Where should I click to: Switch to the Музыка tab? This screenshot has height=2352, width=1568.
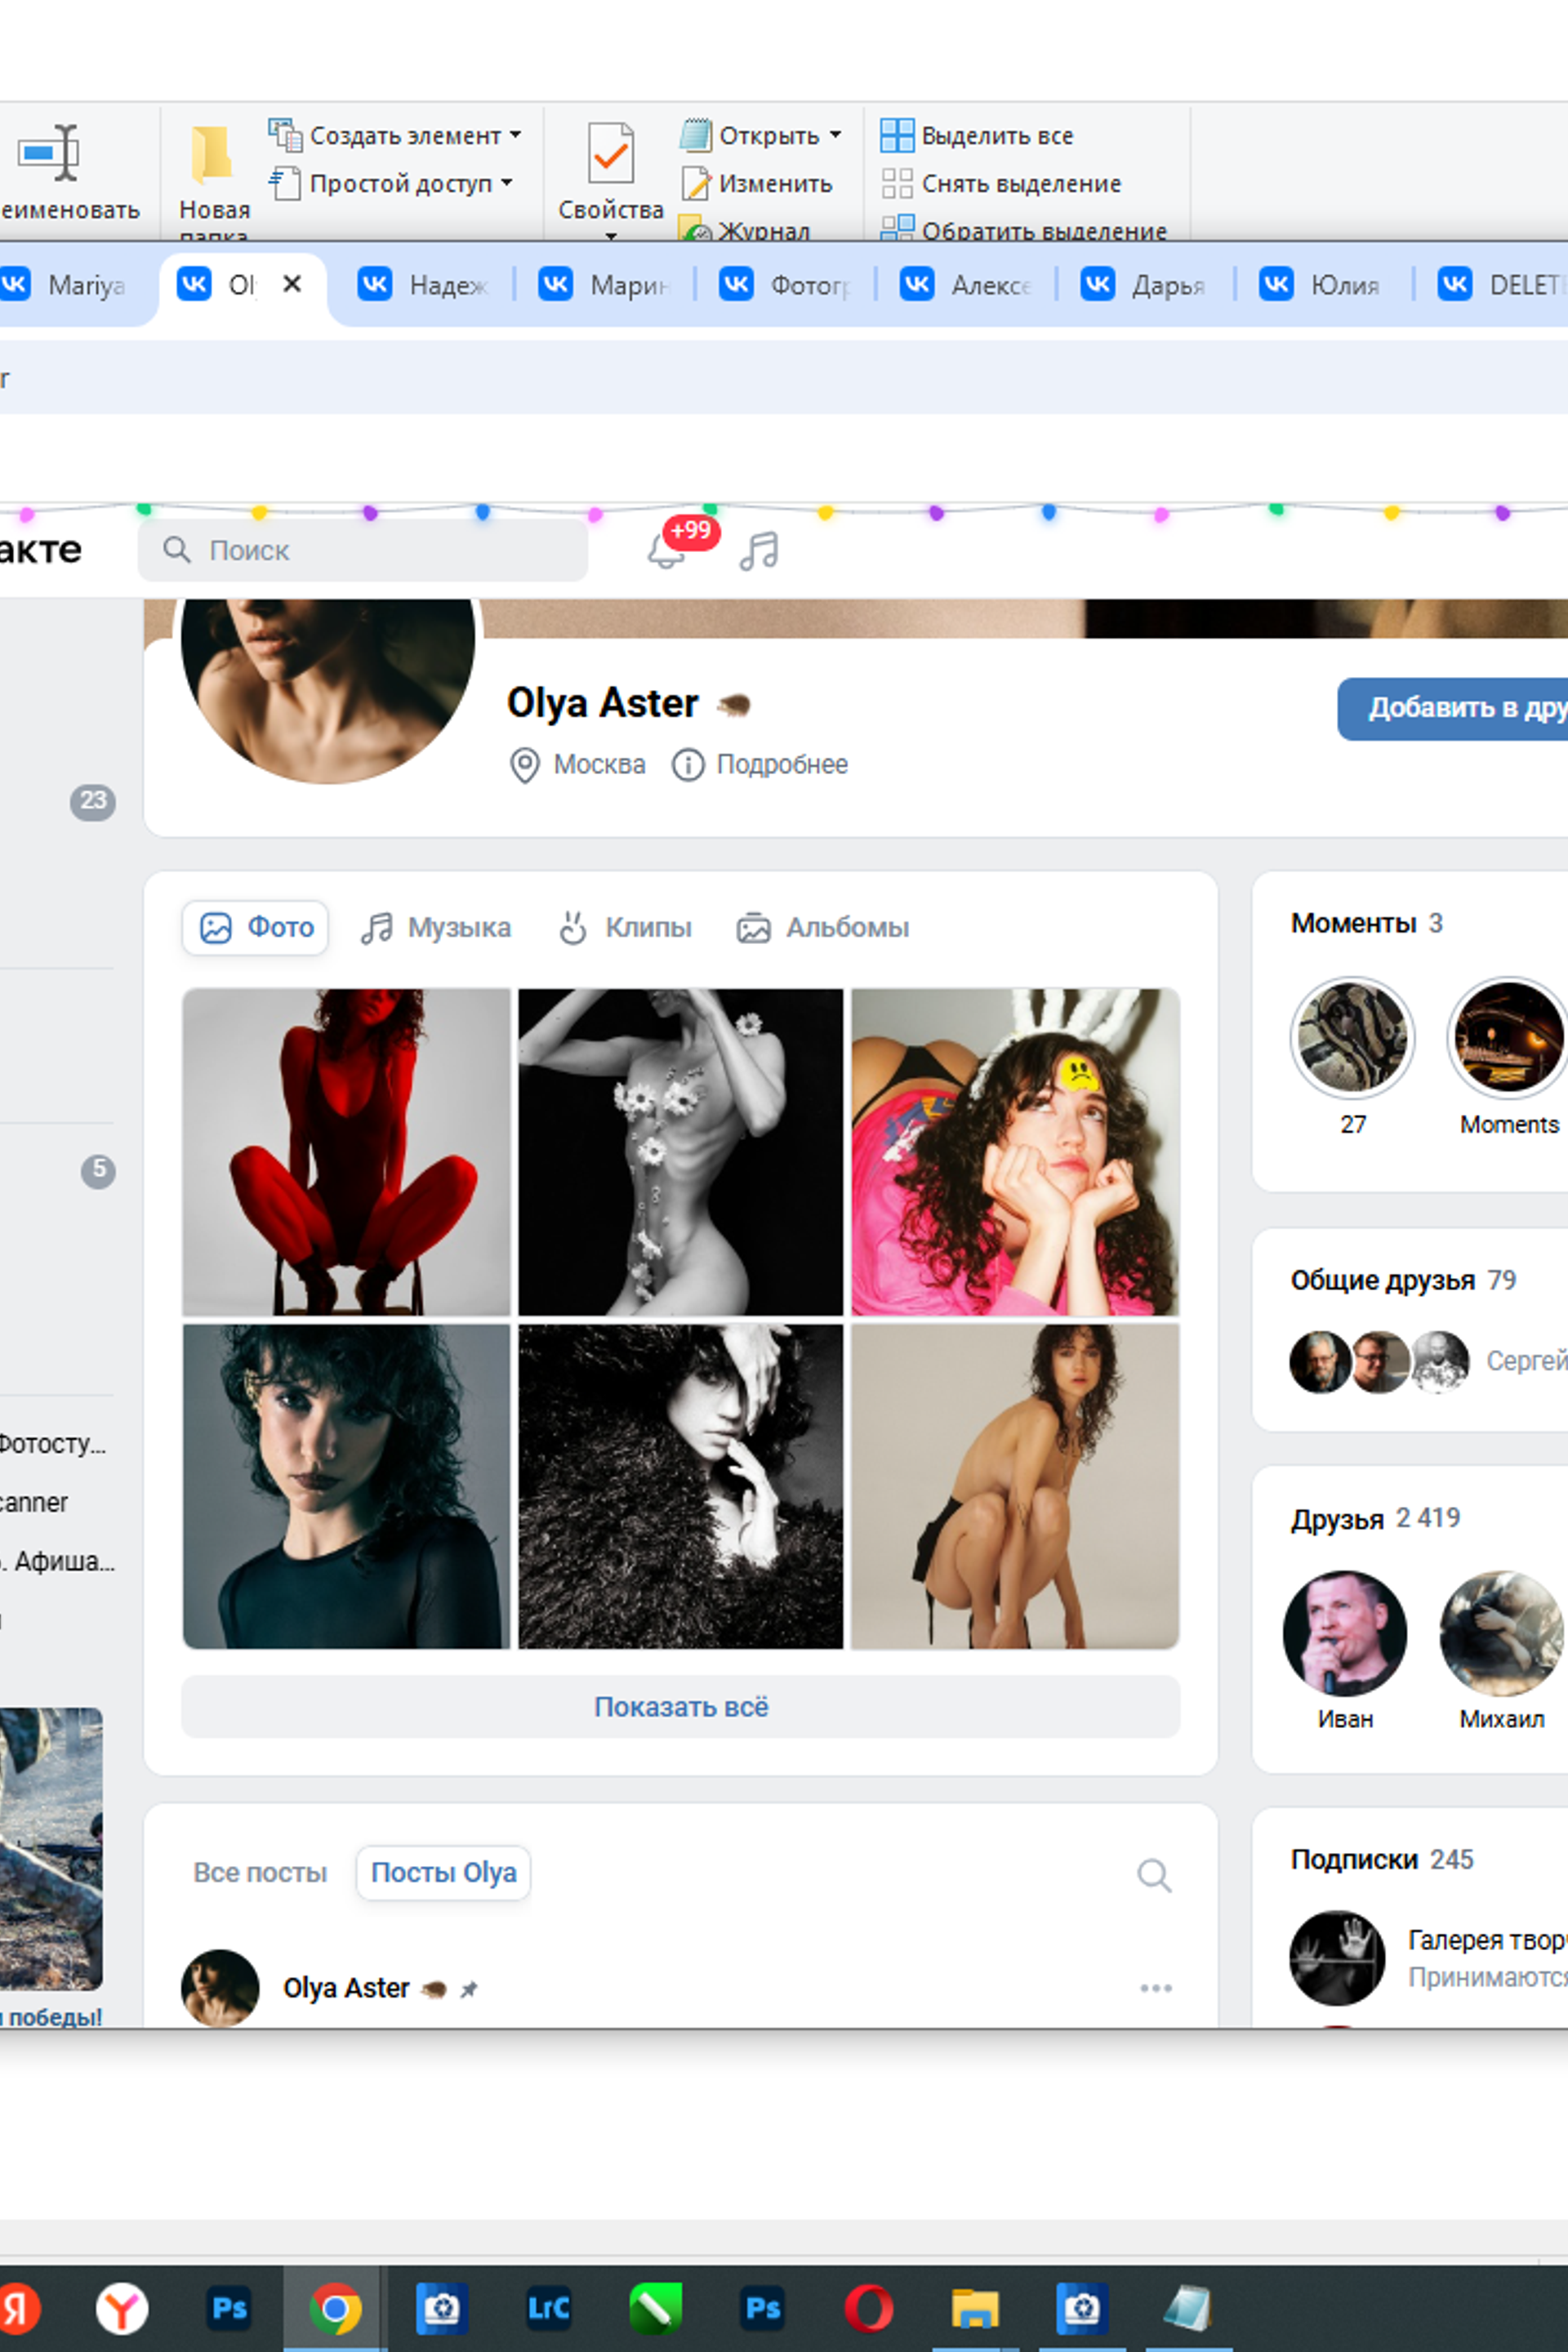click(x=436, y=928)
